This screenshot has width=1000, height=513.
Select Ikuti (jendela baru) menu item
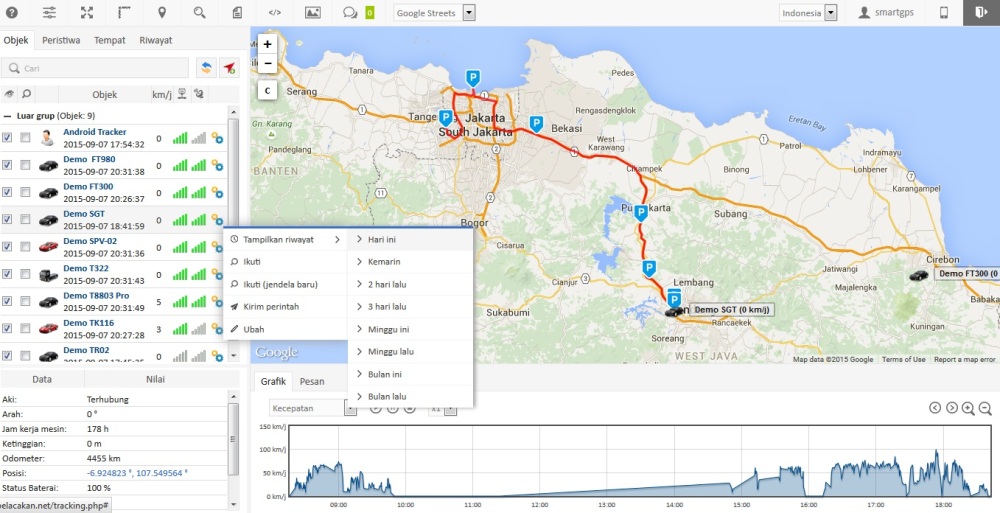(x=285, y=284)
